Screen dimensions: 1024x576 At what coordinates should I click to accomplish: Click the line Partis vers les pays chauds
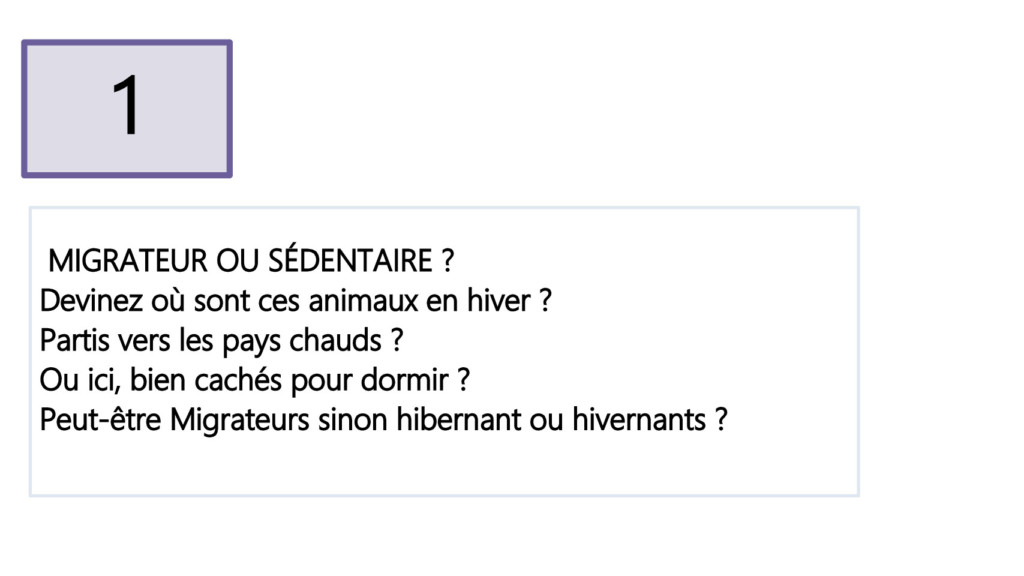coord(221,341)
